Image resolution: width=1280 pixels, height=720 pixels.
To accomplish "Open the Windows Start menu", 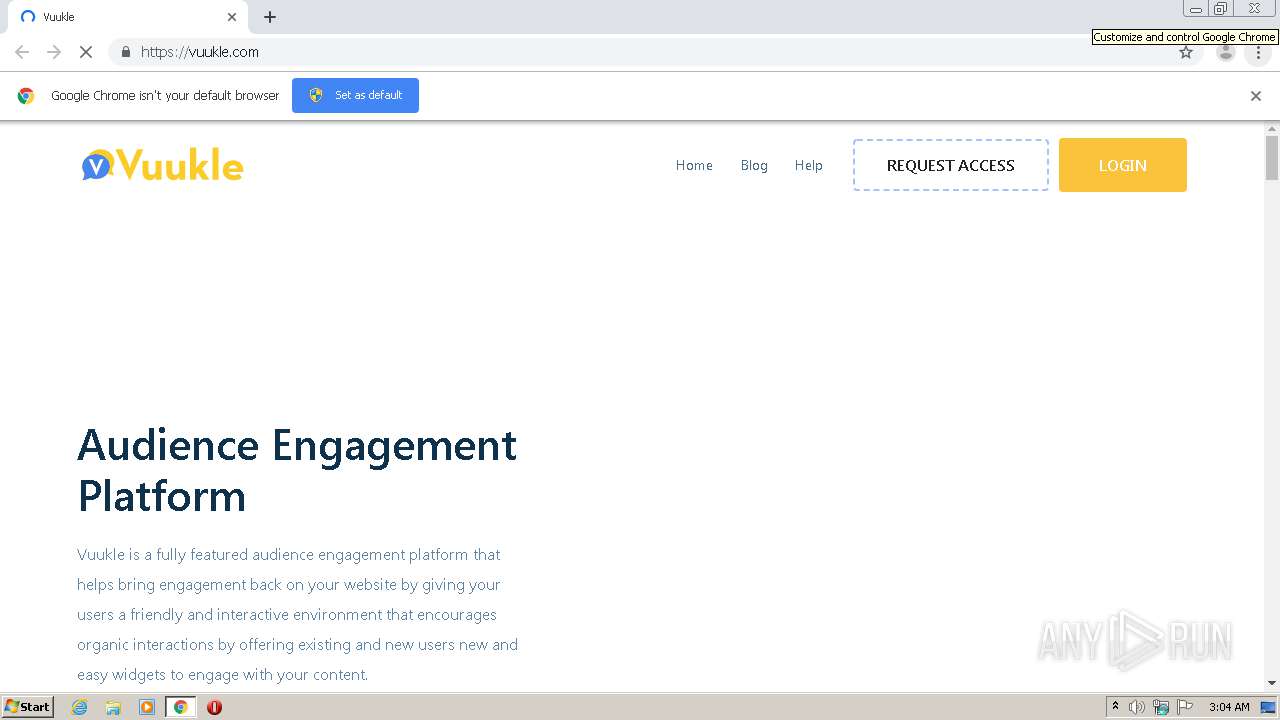I will [x=28, y=707].
